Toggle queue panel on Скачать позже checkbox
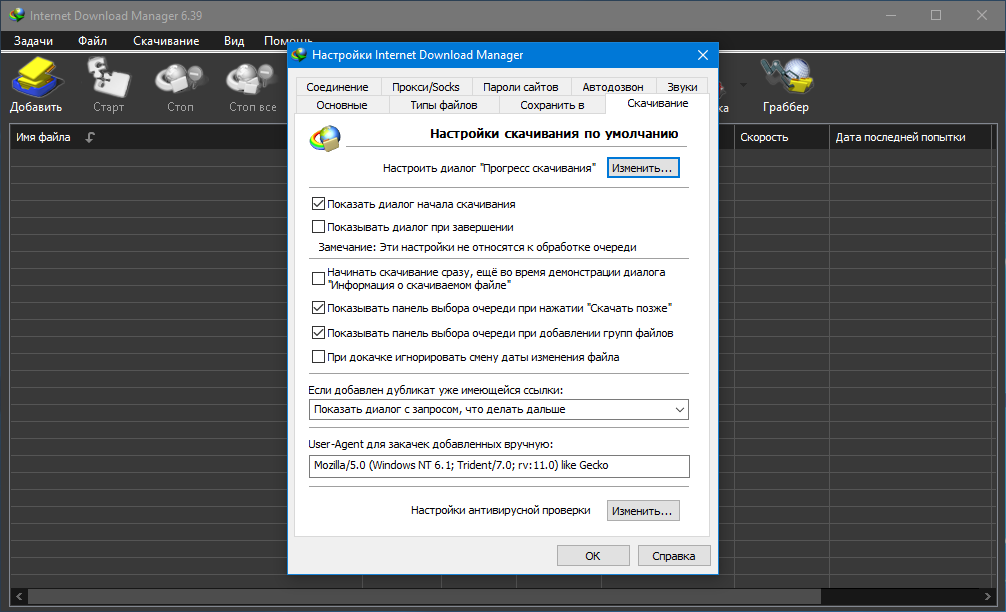This screenshot has width=1006, height=612. coord(318,308)
